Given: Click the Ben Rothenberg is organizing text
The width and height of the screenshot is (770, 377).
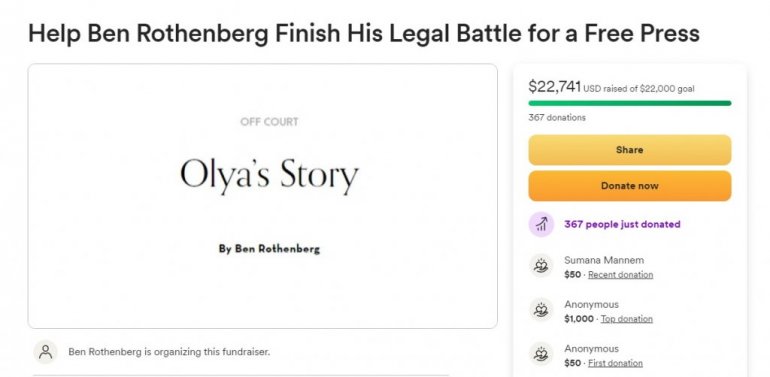Looking at the screenshot, I should click(x=169, y=352).
